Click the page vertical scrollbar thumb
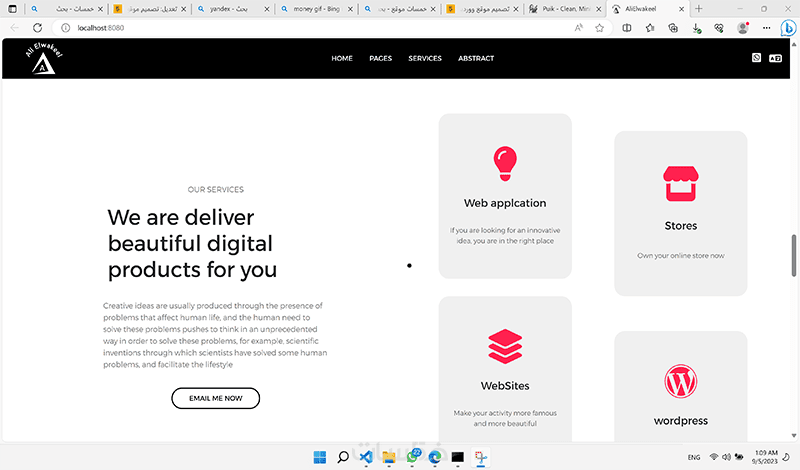This screenshot has width=800, height=470. click(794, 255)
